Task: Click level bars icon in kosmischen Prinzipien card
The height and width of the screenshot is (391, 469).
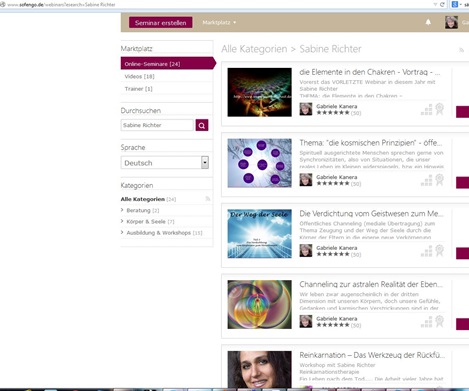Action: click(x=426, y=180)
